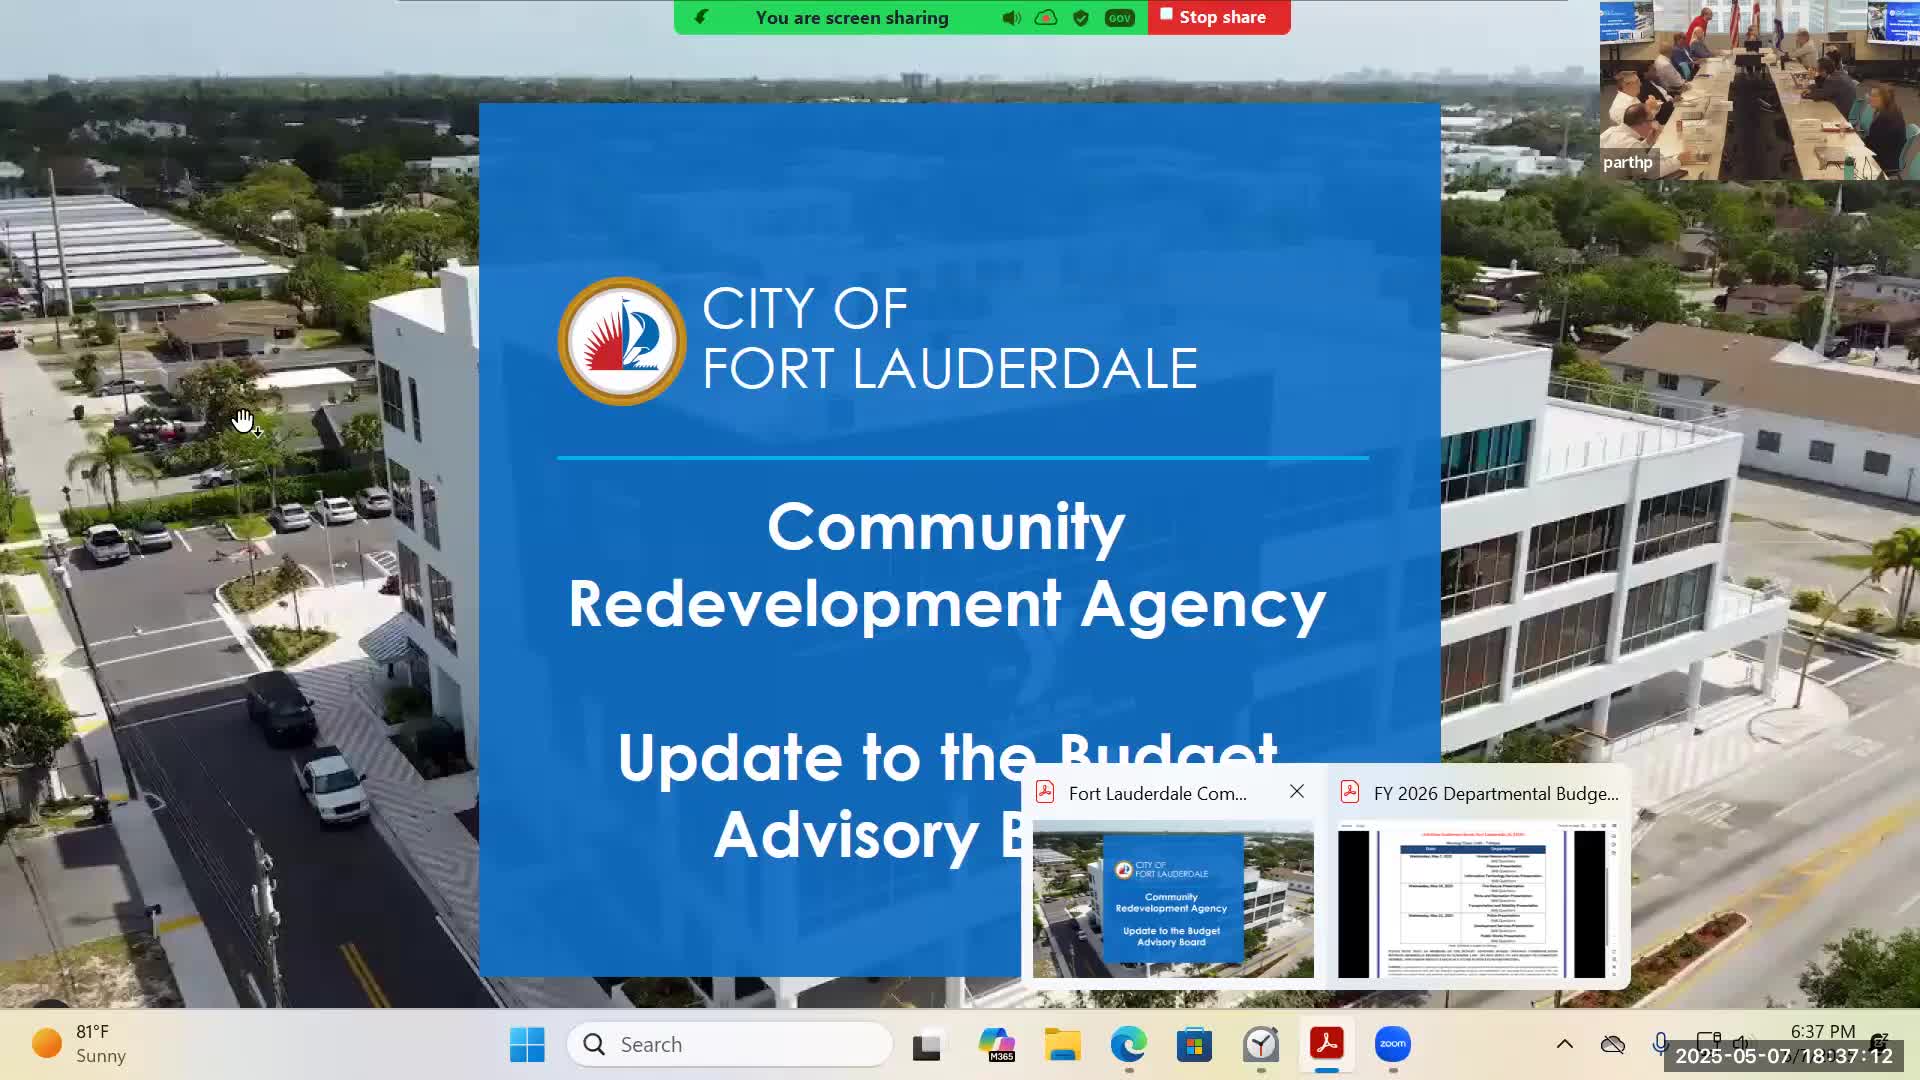This screenshot has width=1920, height=1080.
Task: Open the Windows Start menu
Action: coord(527,1044)
